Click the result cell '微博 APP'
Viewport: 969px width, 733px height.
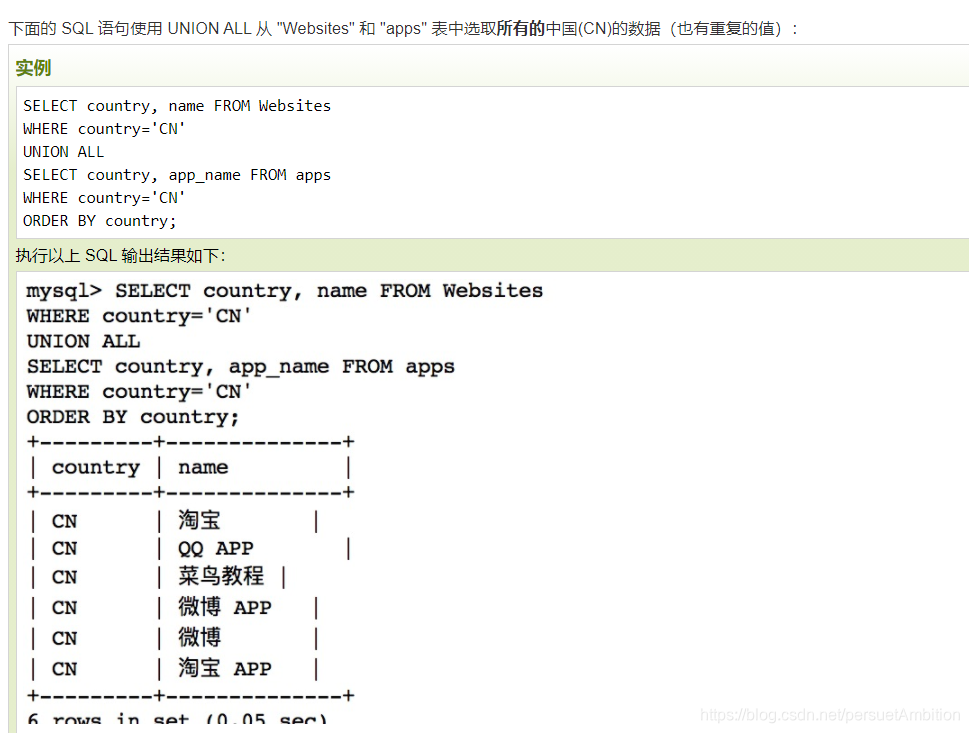click(x=225, y=607)
